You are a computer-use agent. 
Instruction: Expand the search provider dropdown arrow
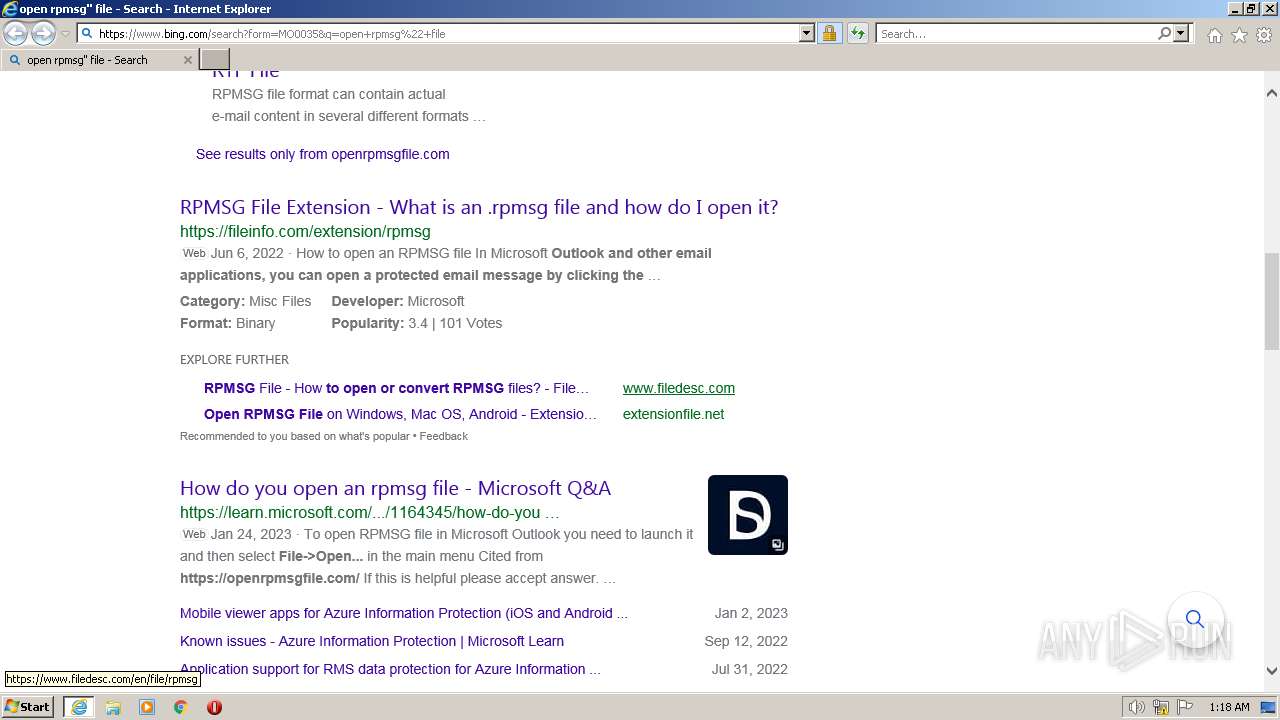1181,34
